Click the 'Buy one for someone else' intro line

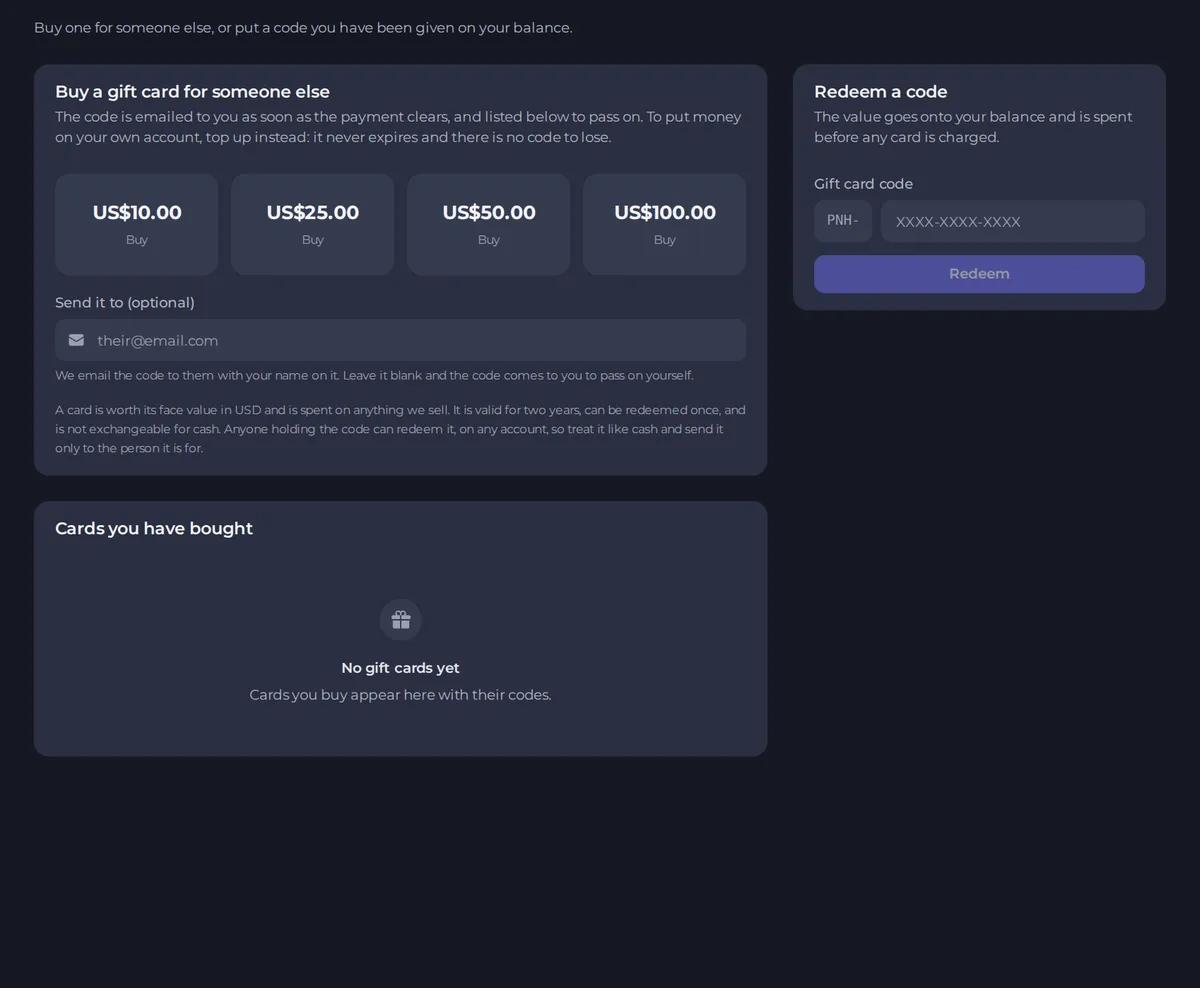click(303, 28)
